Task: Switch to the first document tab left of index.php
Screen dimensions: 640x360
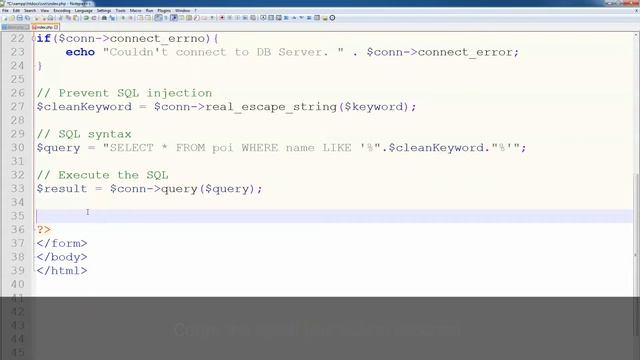Action: 15,27
